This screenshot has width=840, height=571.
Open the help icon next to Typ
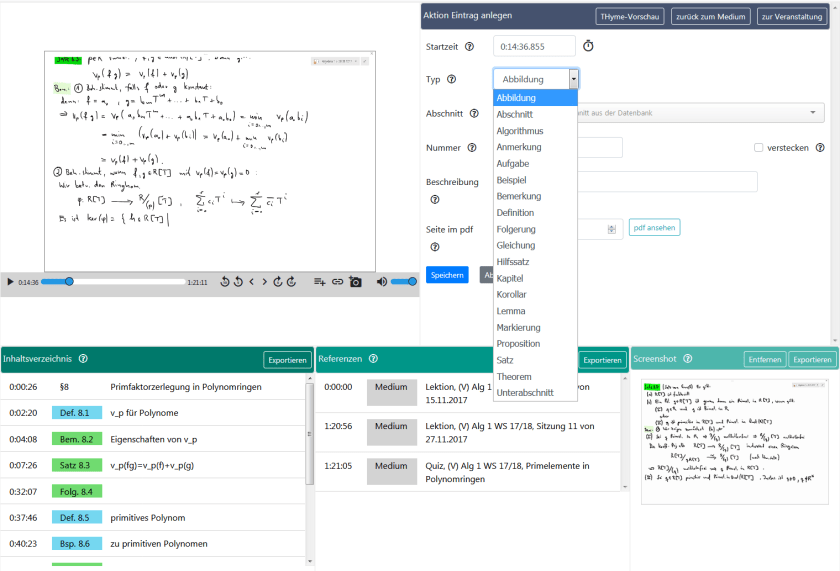(451, 79)
